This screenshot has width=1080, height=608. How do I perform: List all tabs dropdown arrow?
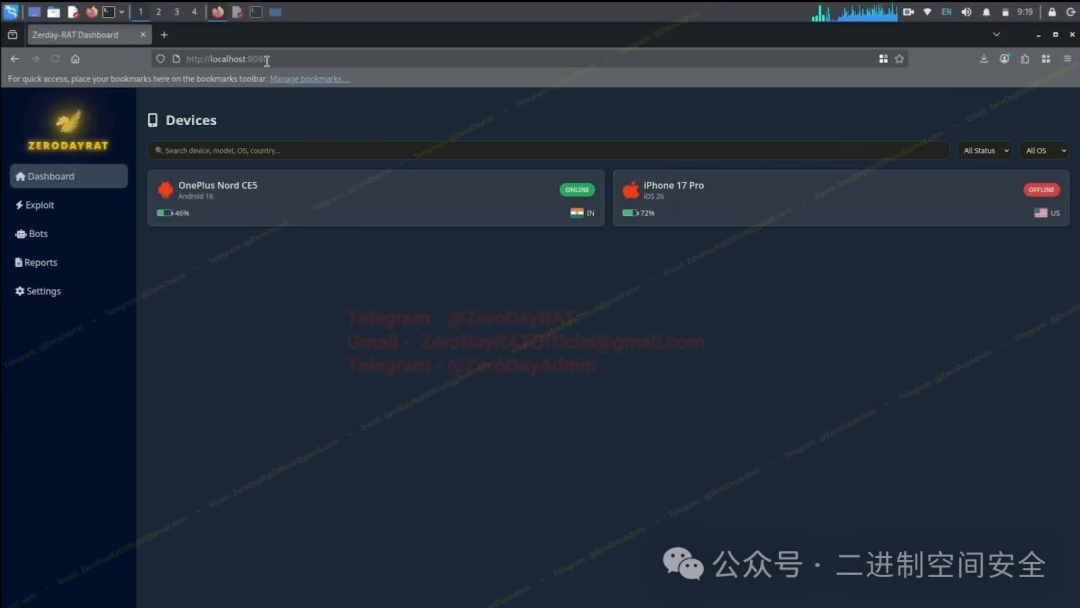[x=996, y=34]
